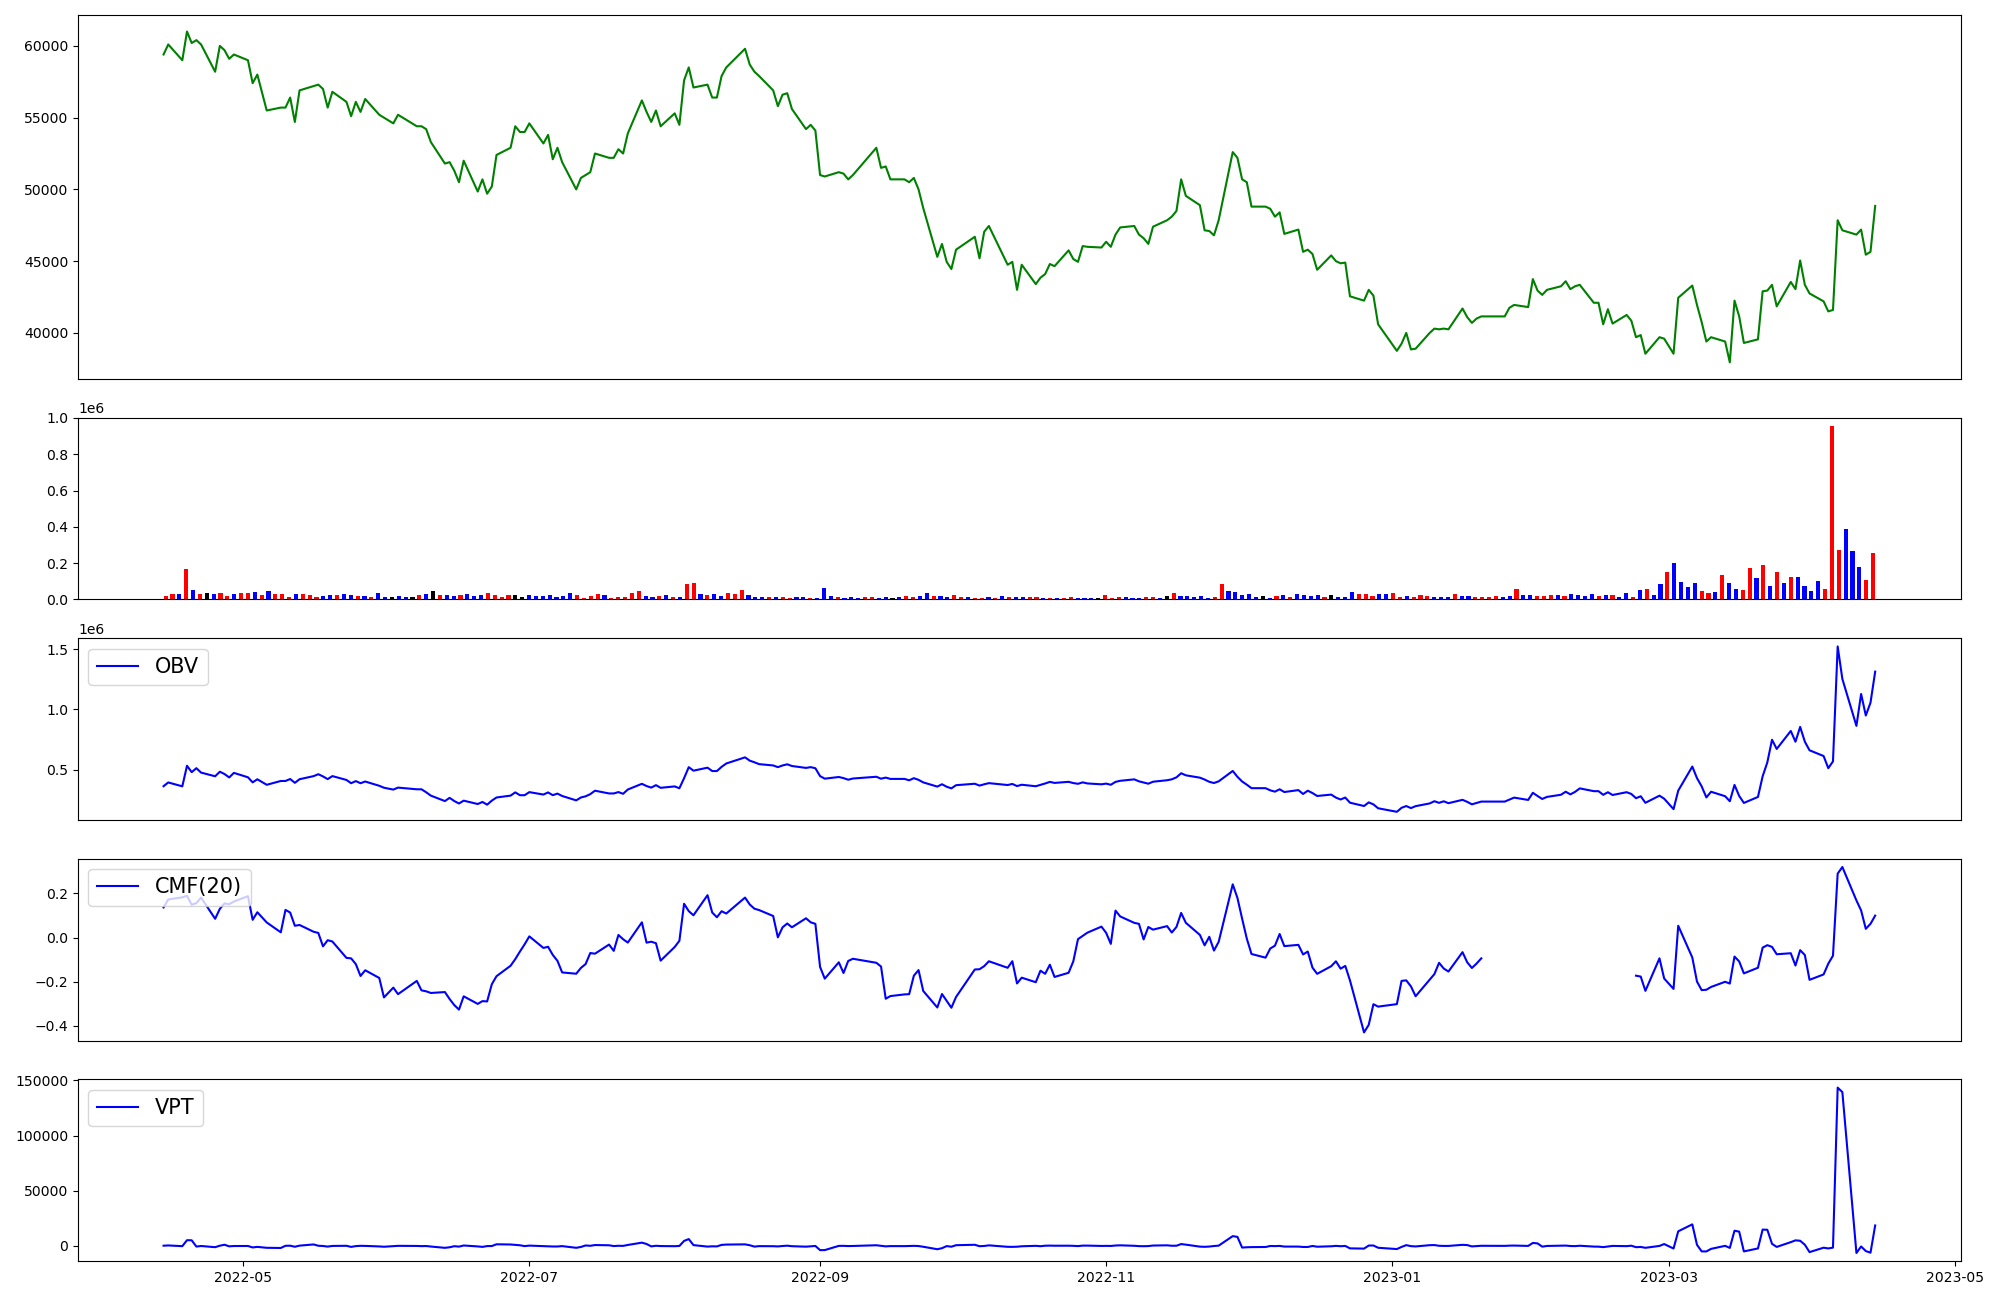
Task: Click the 2022-07 x-axis date label
Action: coord(528,1276)
